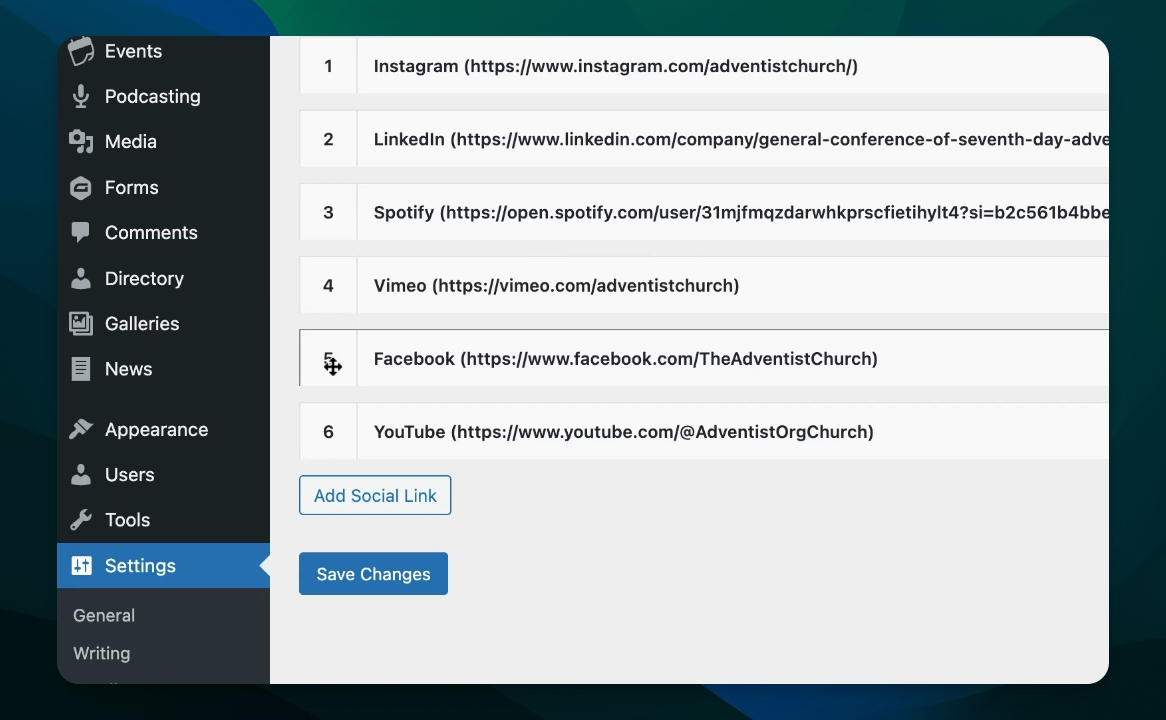Click the News document icon
Image resolution: width=1166 pixels, height=720 pixels.
pos(80,369)
